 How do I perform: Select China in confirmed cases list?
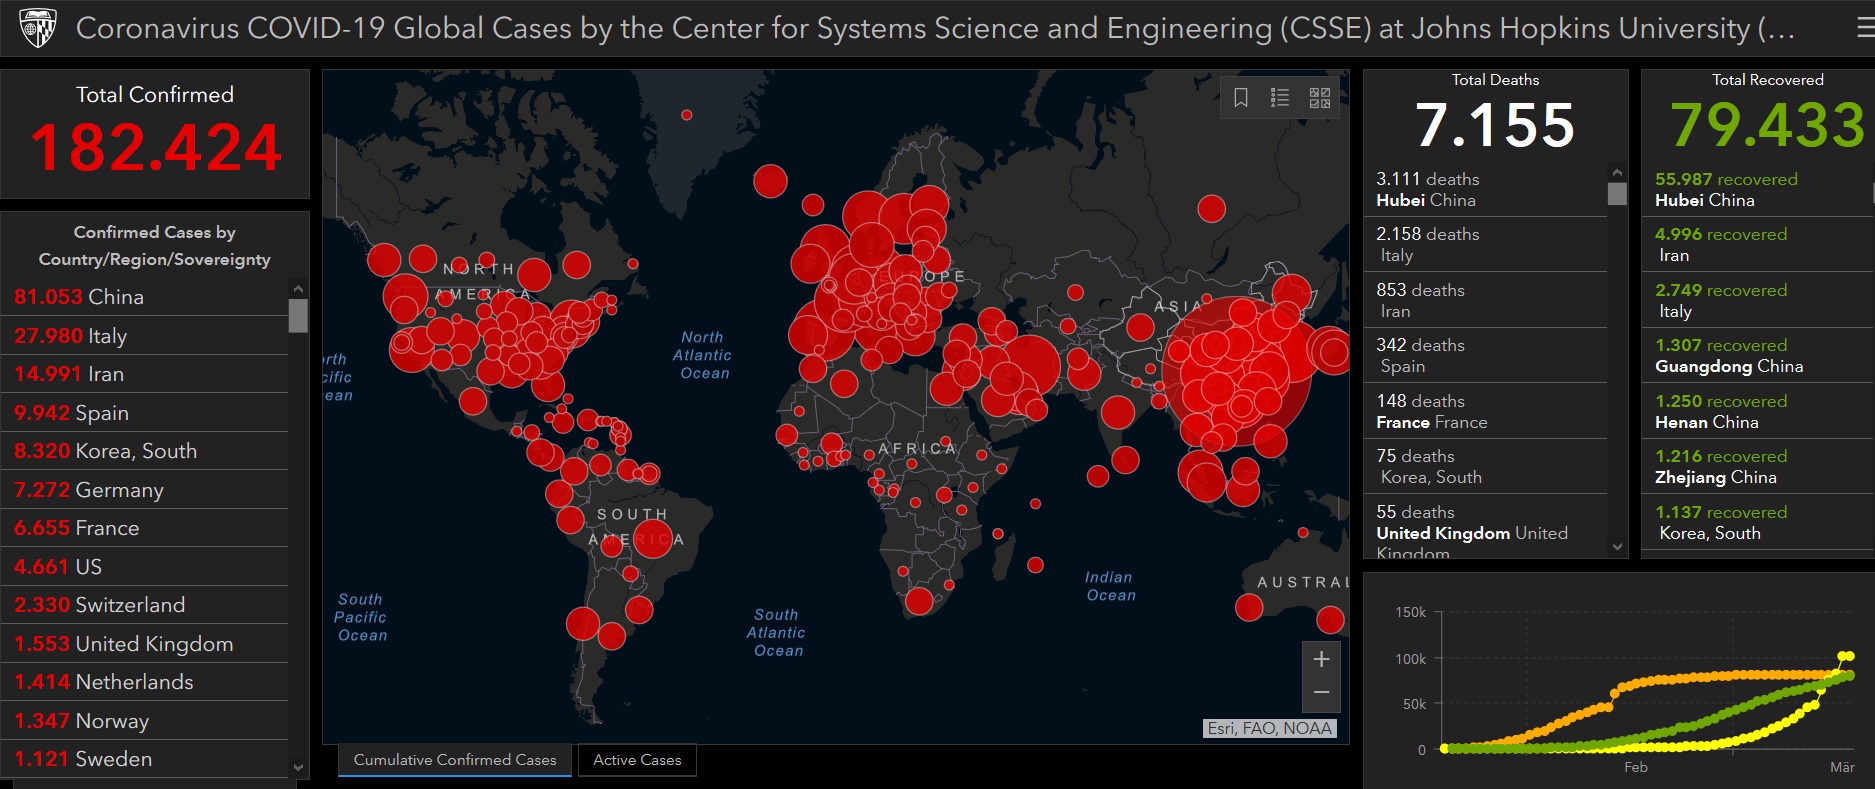pyautogui.click(x=145, y=297)
